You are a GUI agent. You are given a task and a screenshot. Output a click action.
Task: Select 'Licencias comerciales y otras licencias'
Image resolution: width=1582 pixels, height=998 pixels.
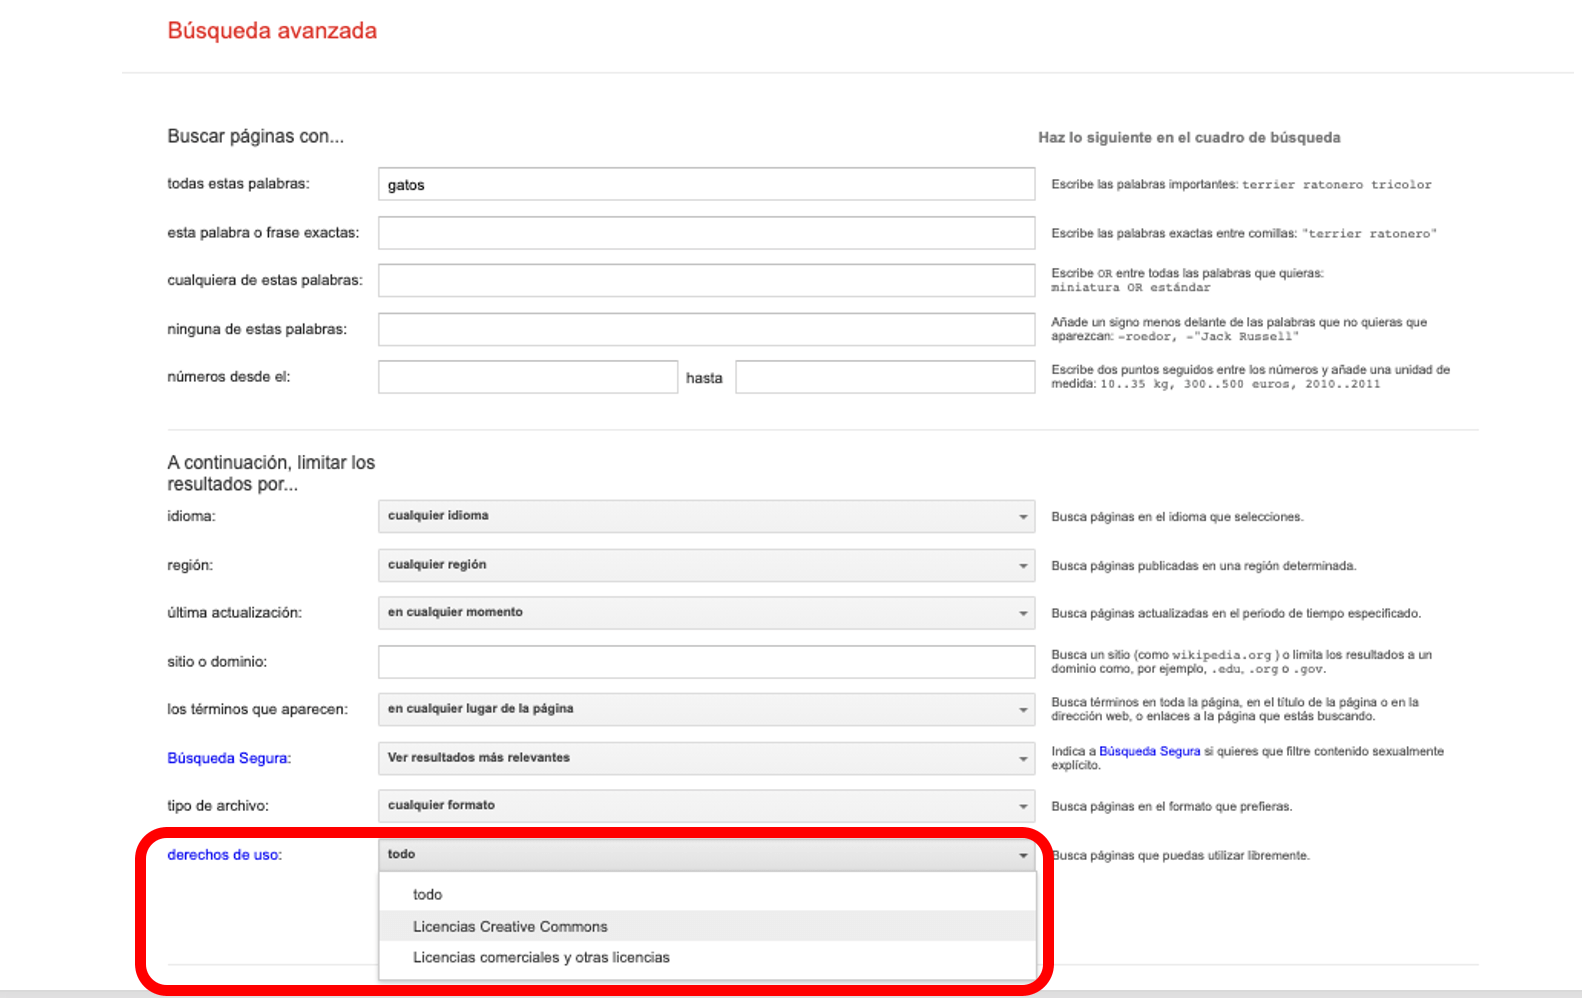tap(541, 958)
